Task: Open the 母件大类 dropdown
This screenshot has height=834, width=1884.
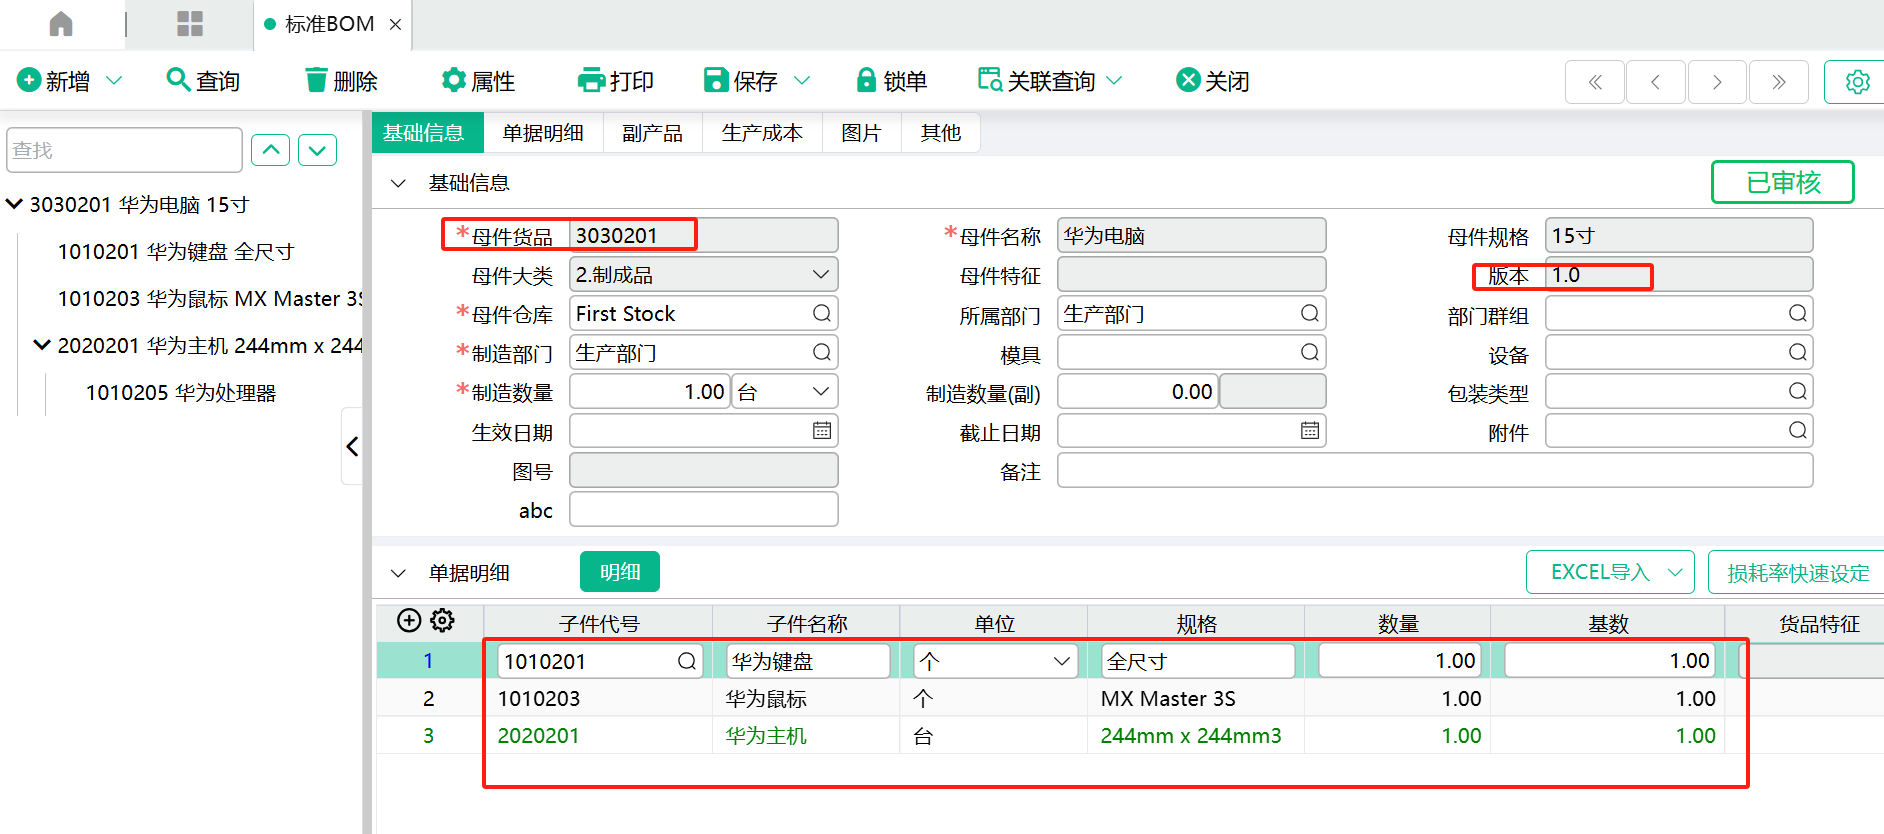Action: [821, 274]
